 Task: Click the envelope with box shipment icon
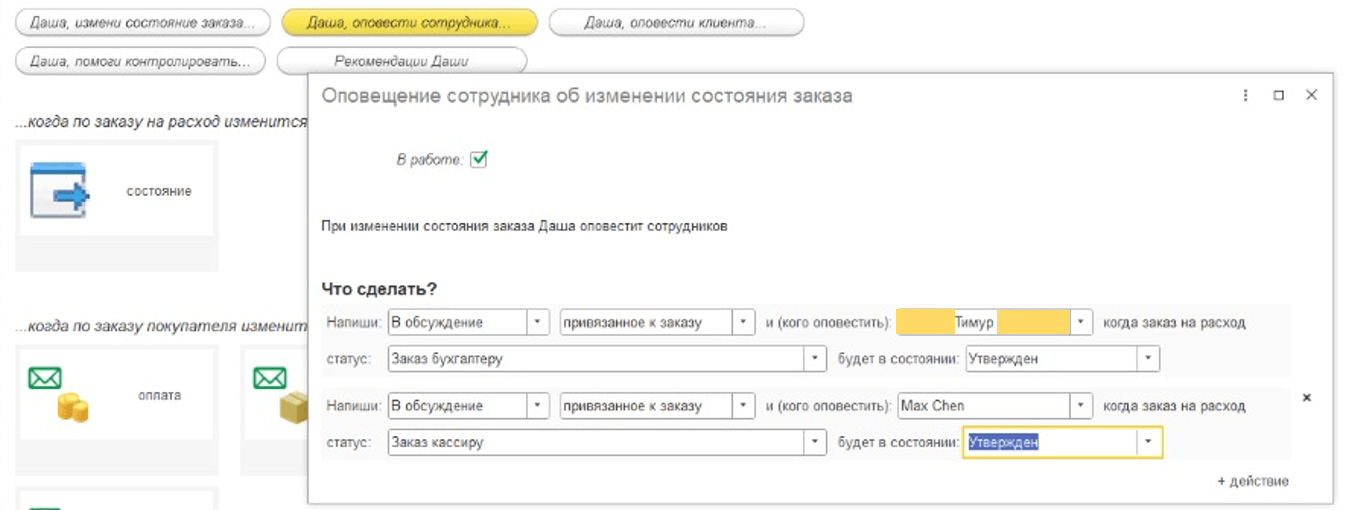click(x=279, y=395)
